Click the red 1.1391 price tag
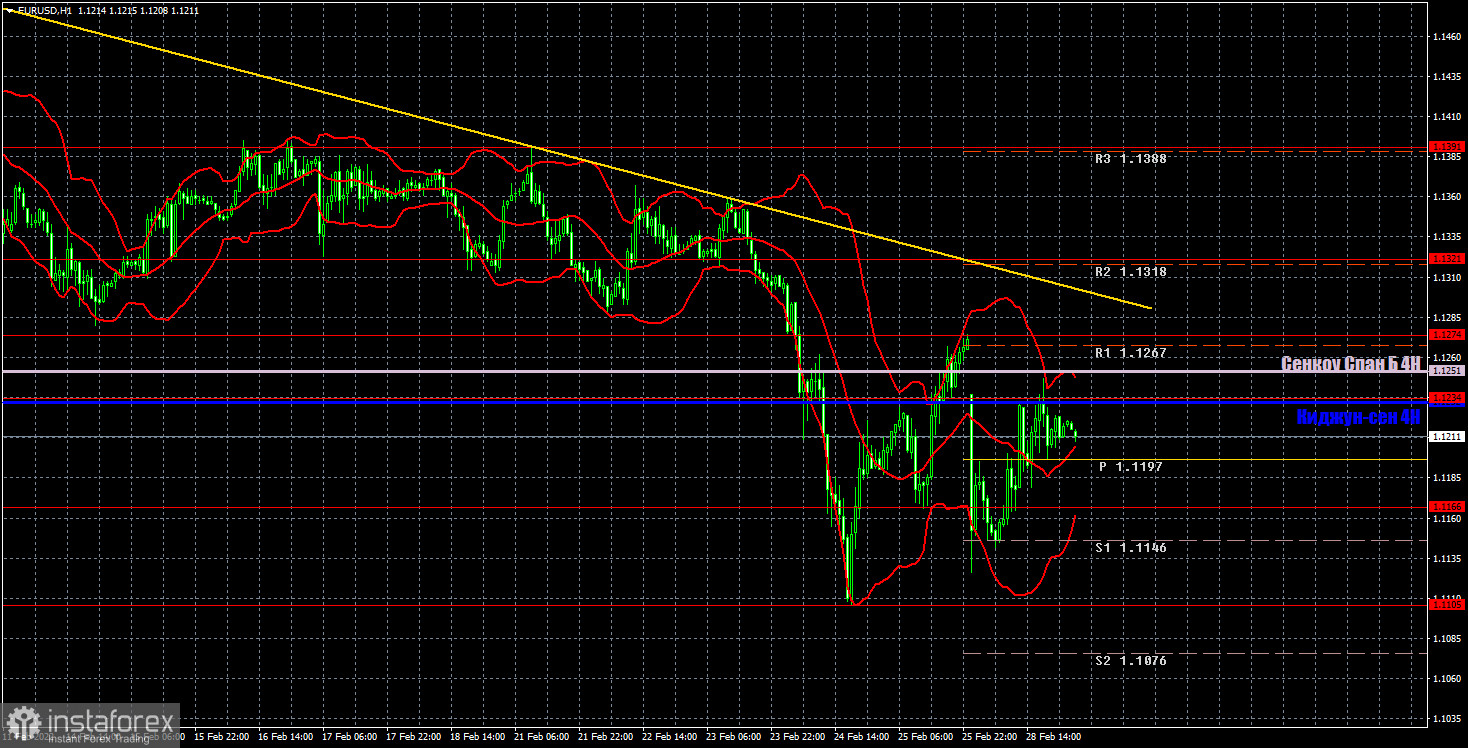Screen dimensions: 1468x748 (x=1448, y=146)
